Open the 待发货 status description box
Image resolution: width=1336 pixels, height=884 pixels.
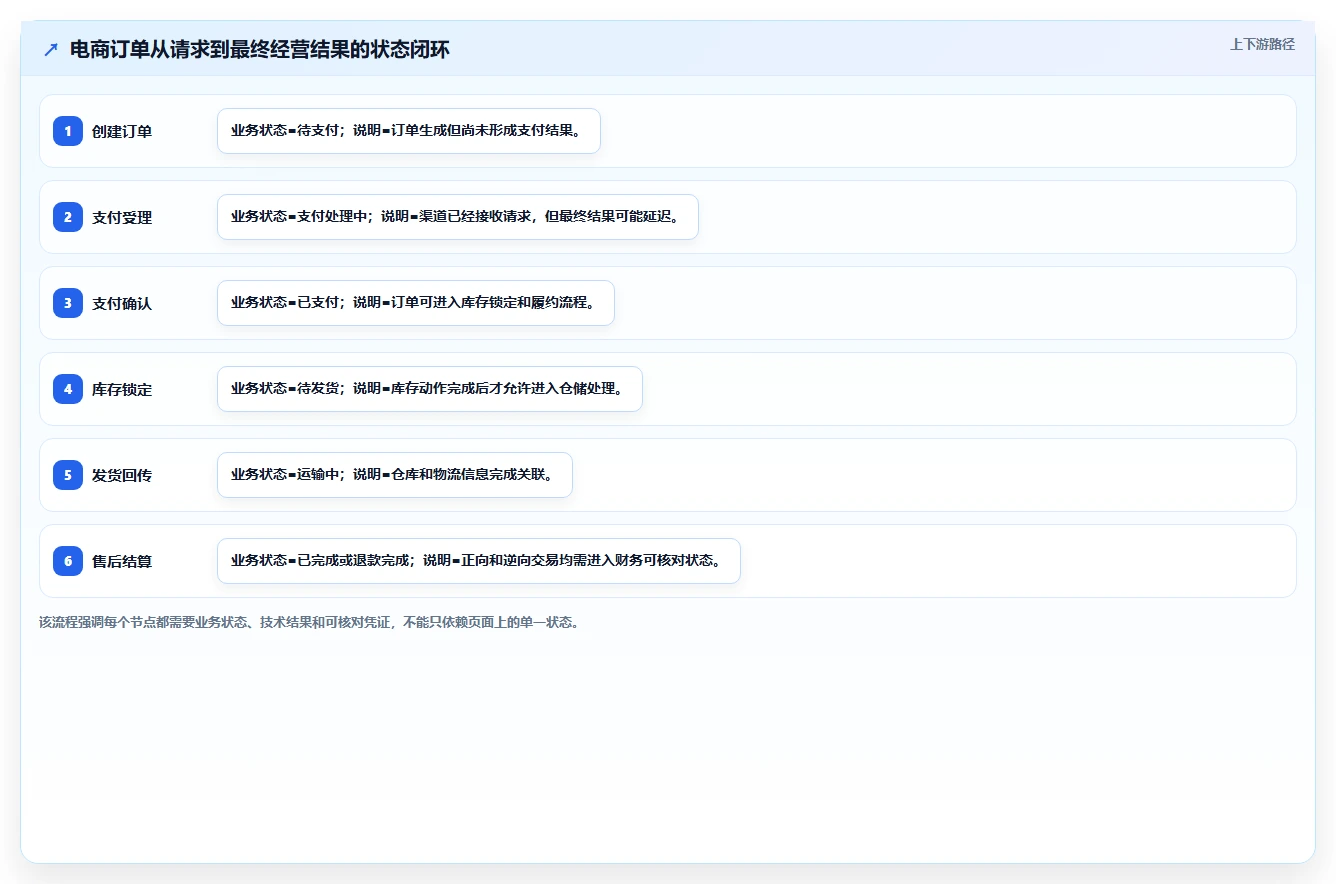[x=430, y=389]
